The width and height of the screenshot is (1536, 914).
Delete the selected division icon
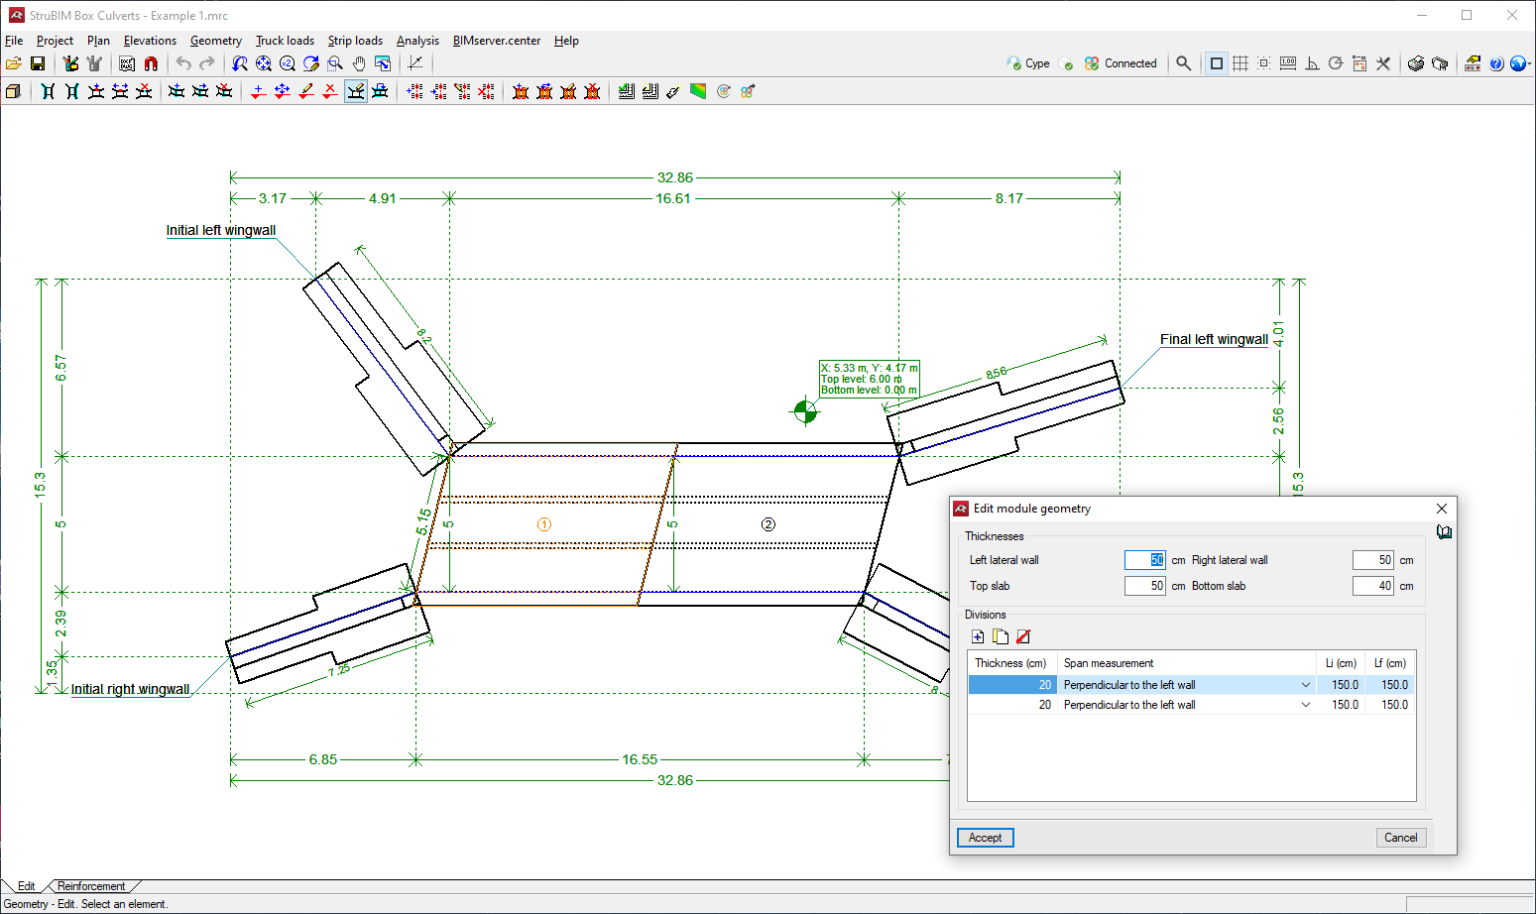pos(1024,637)
